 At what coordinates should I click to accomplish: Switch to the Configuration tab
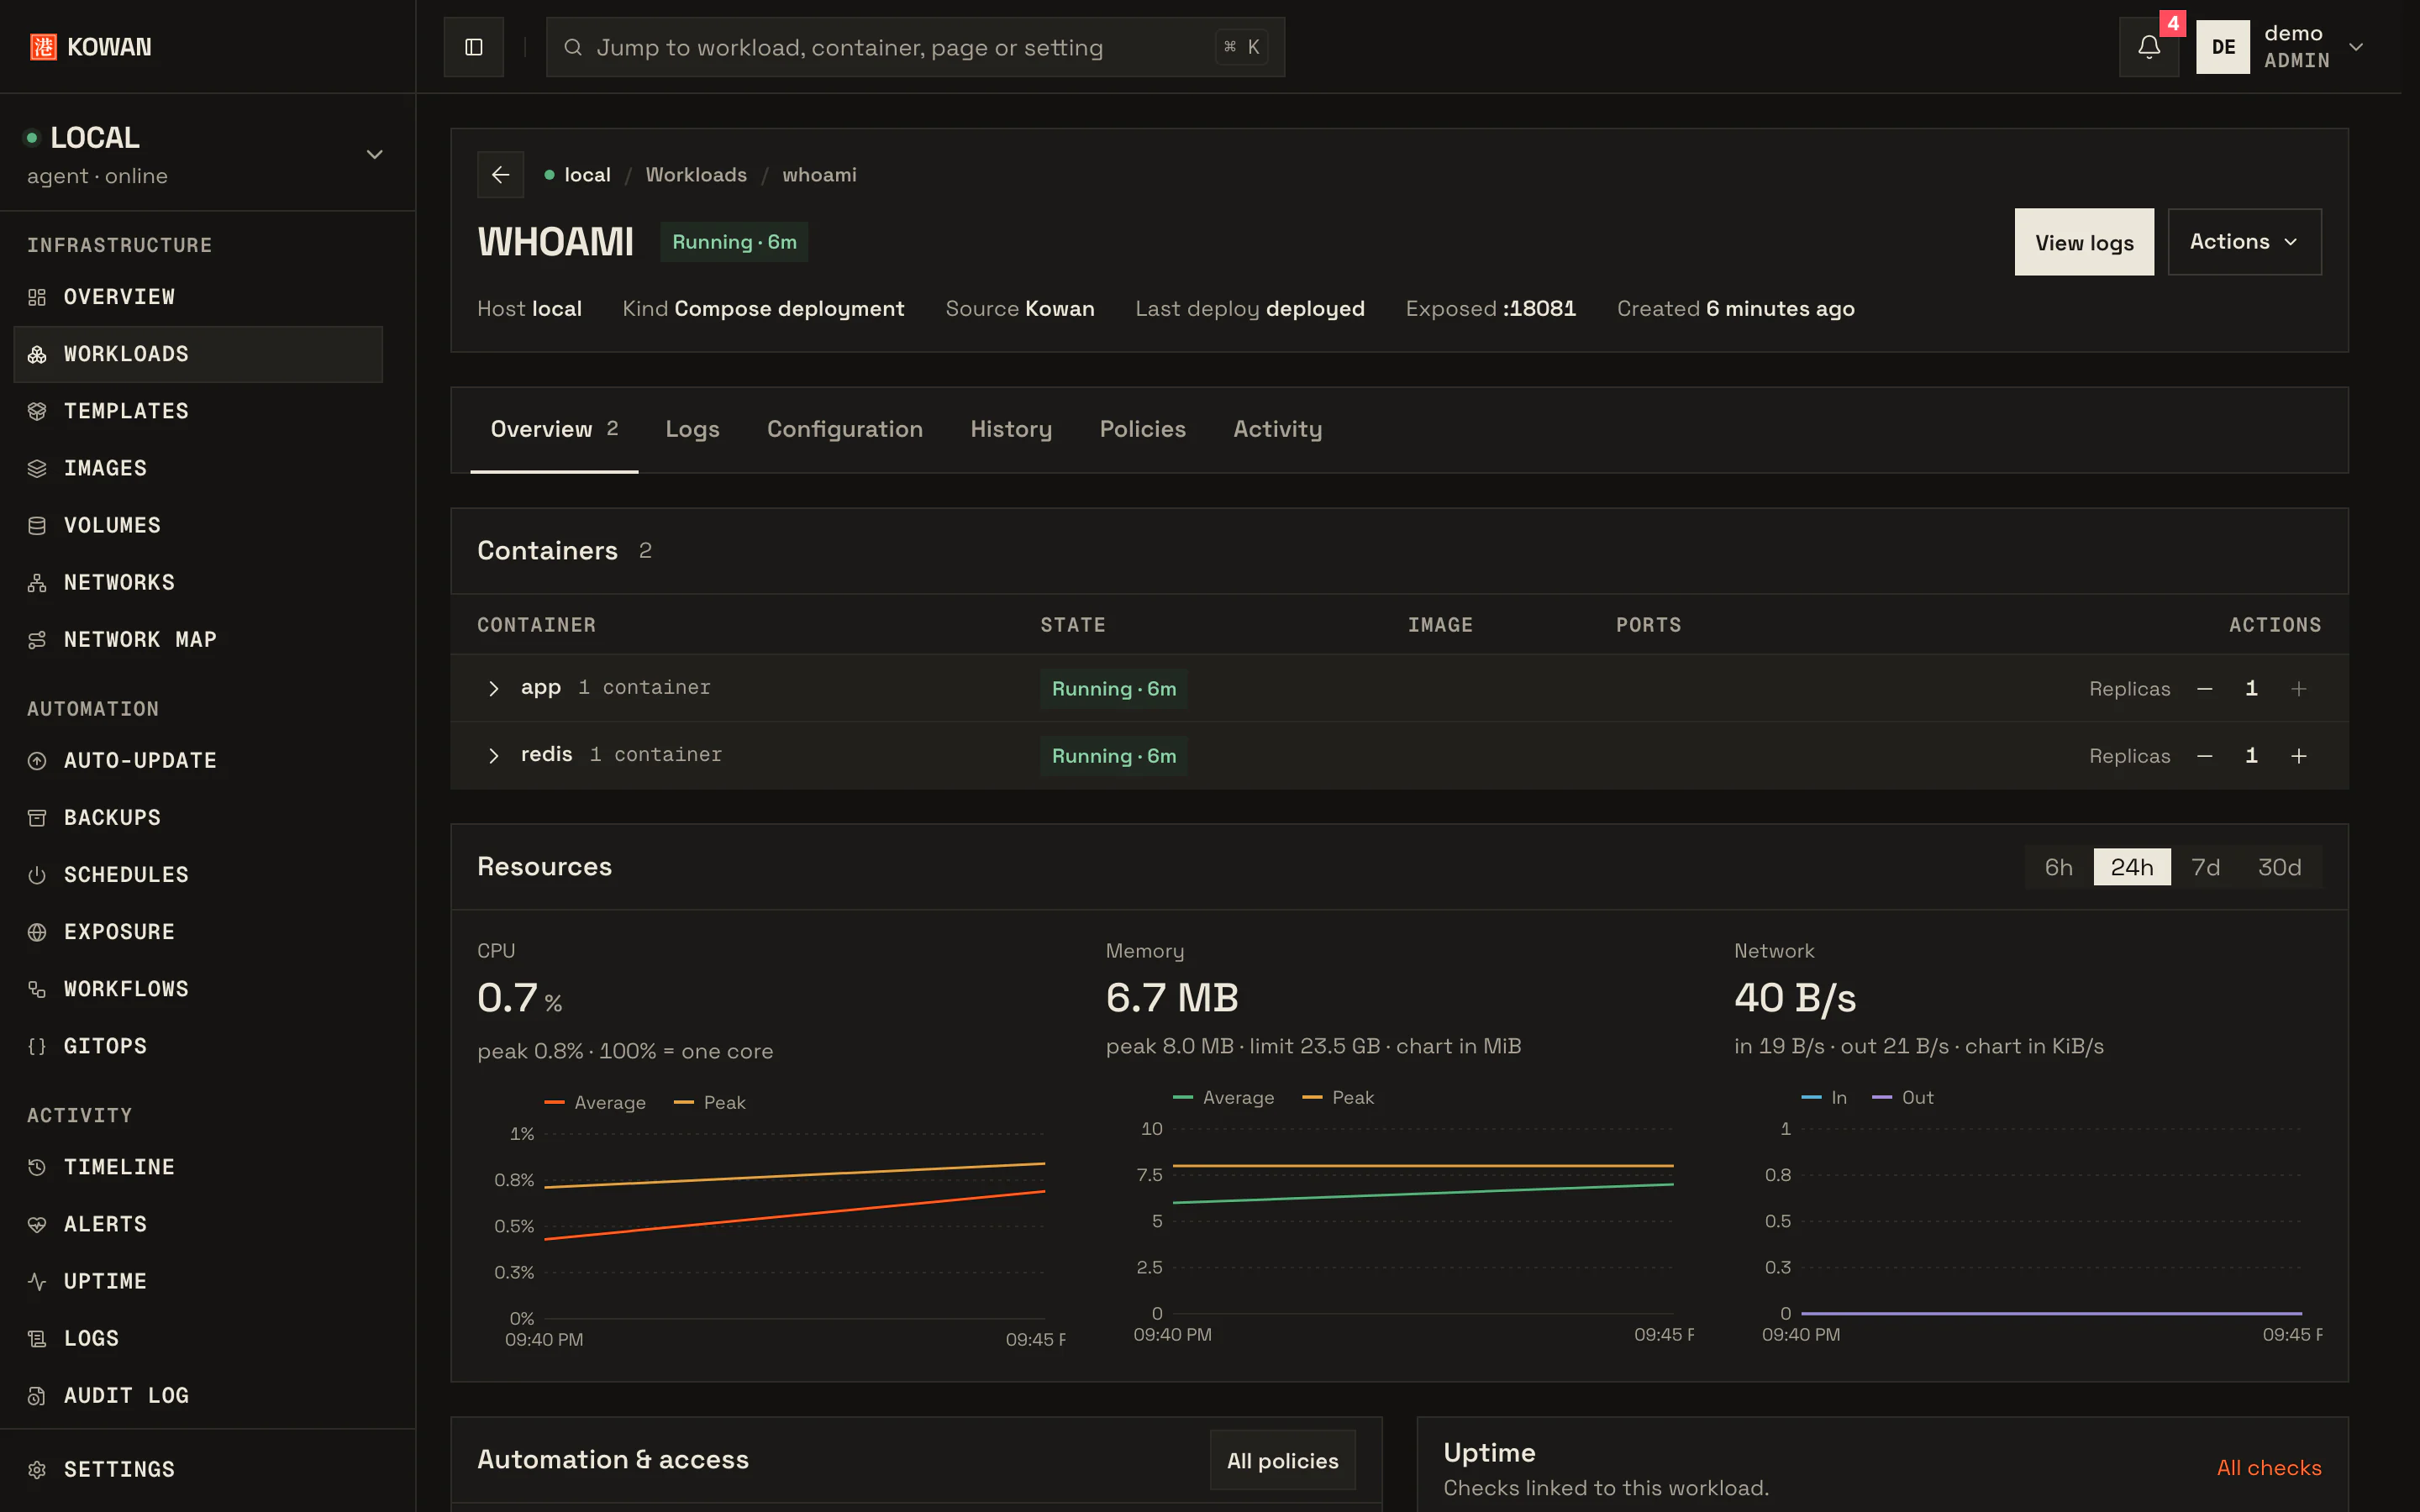coord(844,429)
